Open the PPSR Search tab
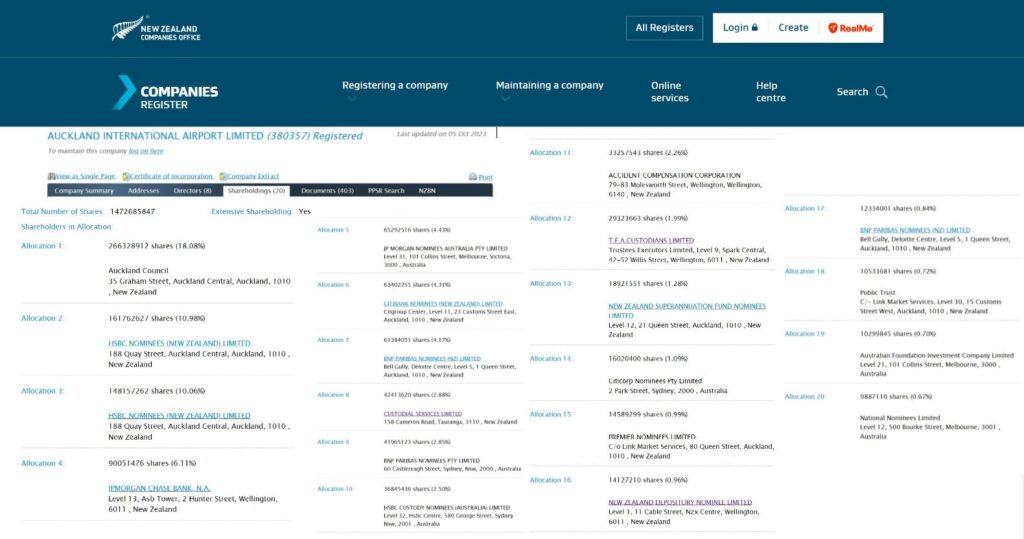The height and width of the screenshot is (539, 1024). 386,191
